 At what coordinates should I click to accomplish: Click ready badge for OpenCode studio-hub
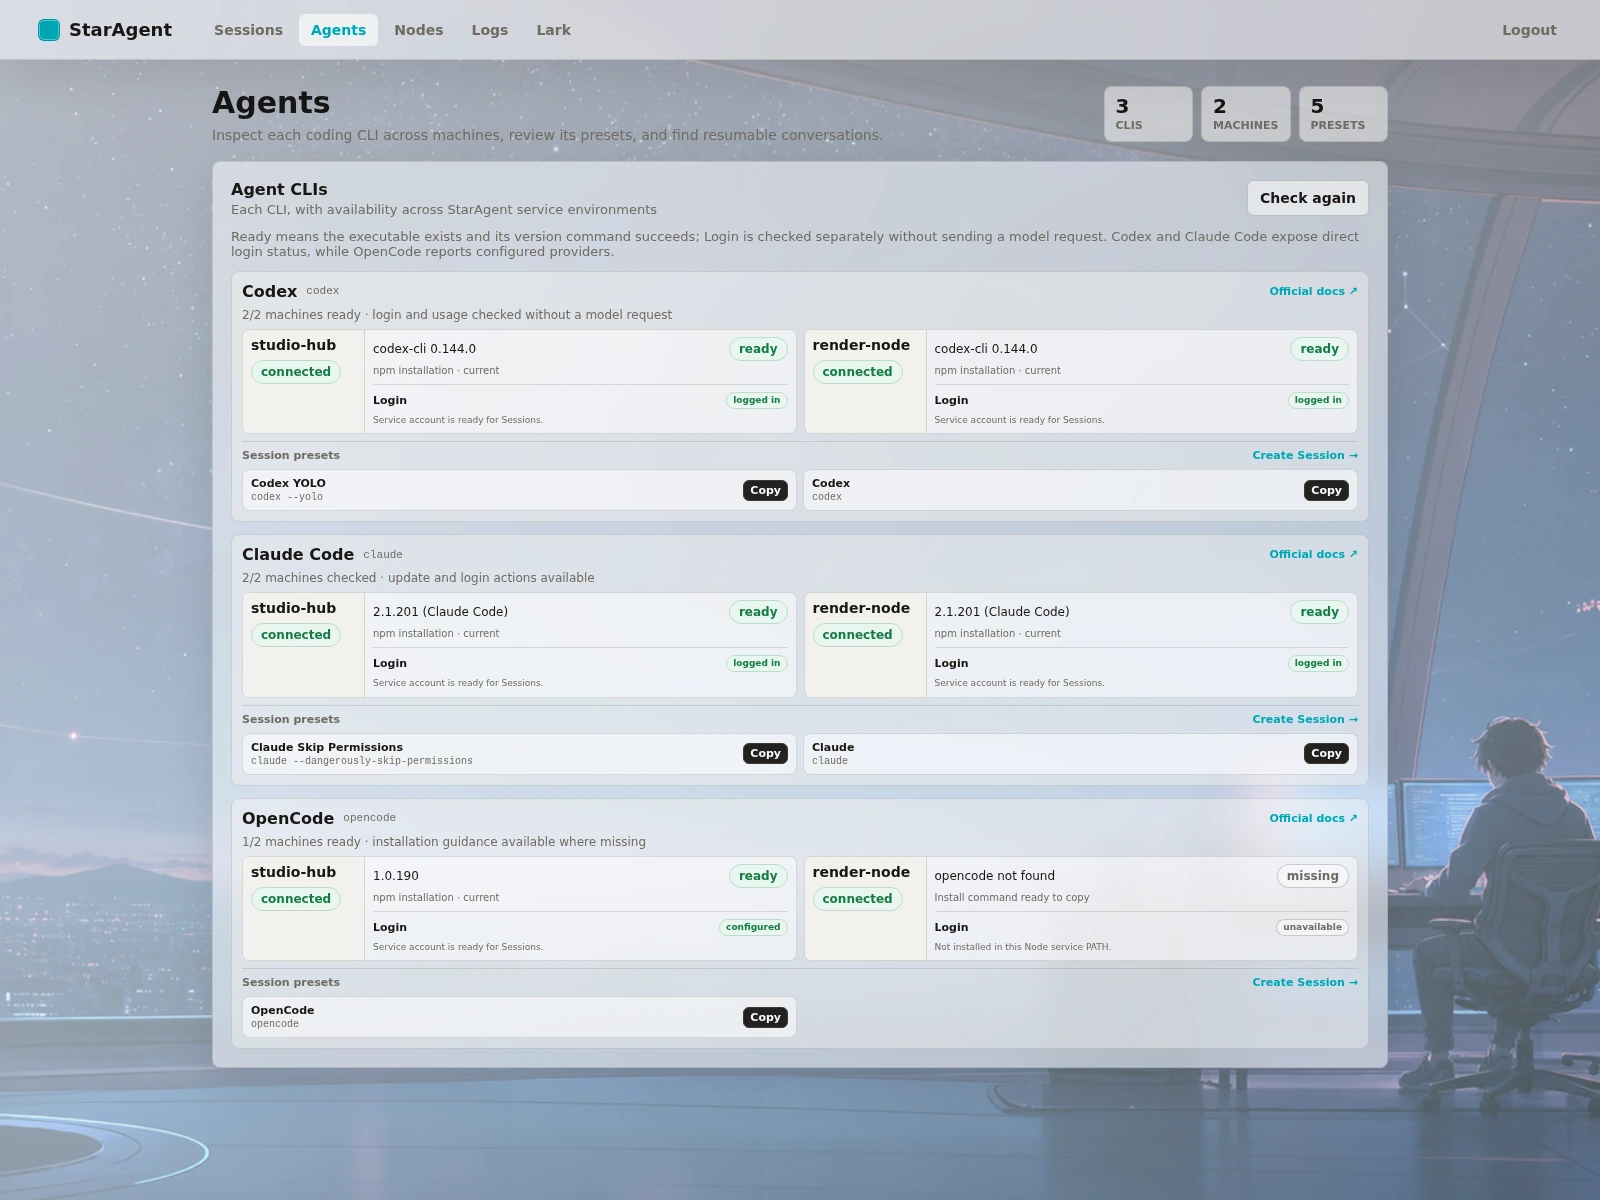click(758, 876)
